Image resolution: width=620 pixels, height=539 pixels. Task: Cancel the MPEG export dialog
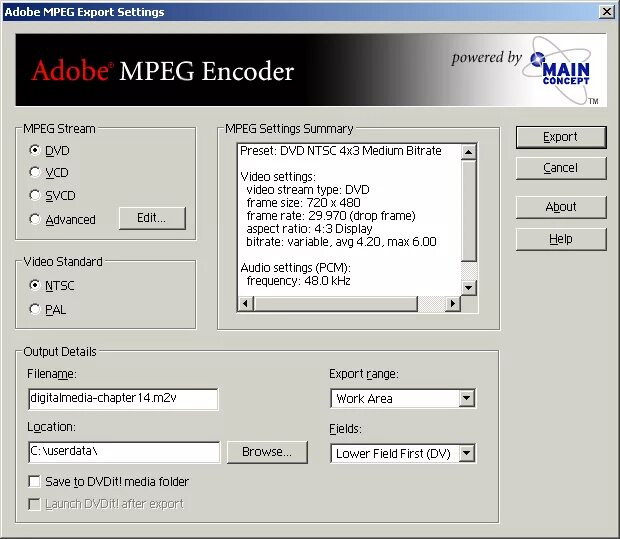561,168
